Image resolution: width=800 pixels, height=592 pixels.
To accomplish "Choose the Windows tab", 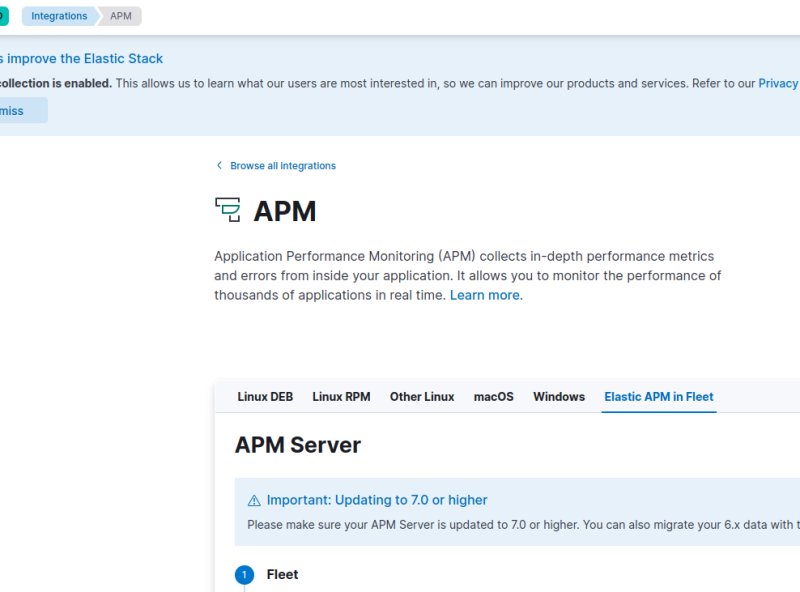I will pos(559,397).
